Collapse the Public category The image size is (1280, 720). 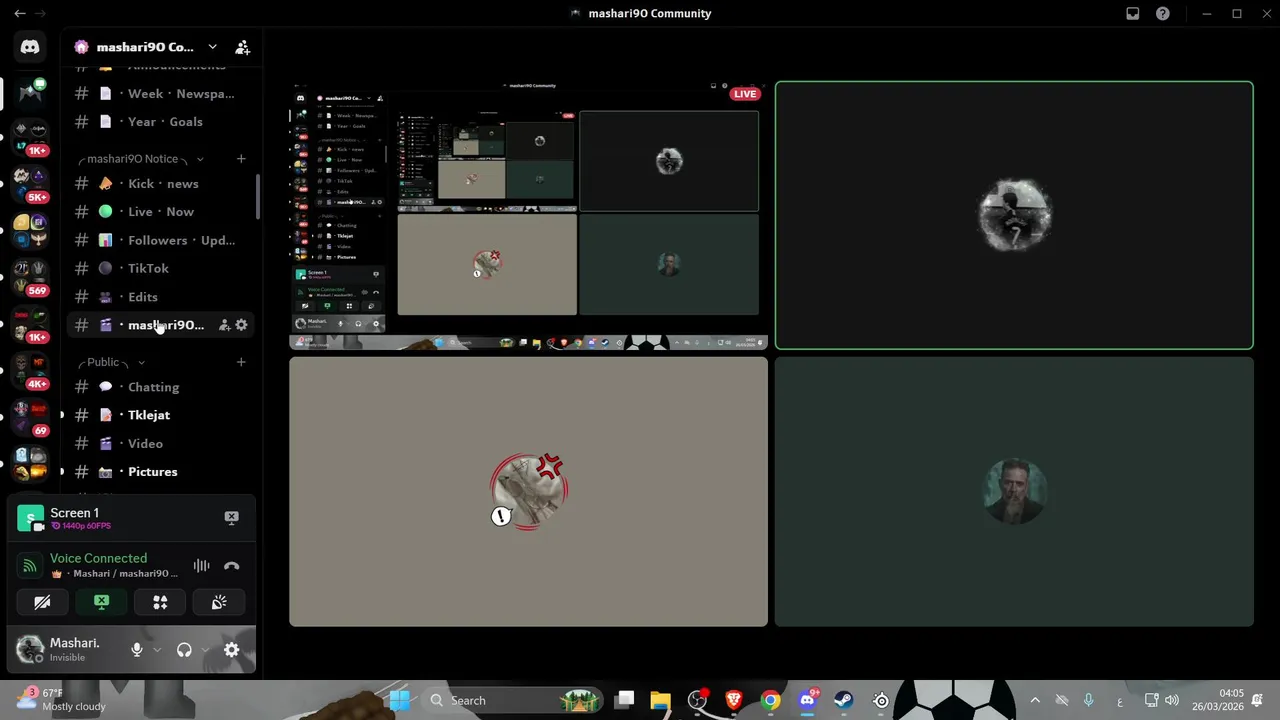pyautogui.click(x=112, y=362)
